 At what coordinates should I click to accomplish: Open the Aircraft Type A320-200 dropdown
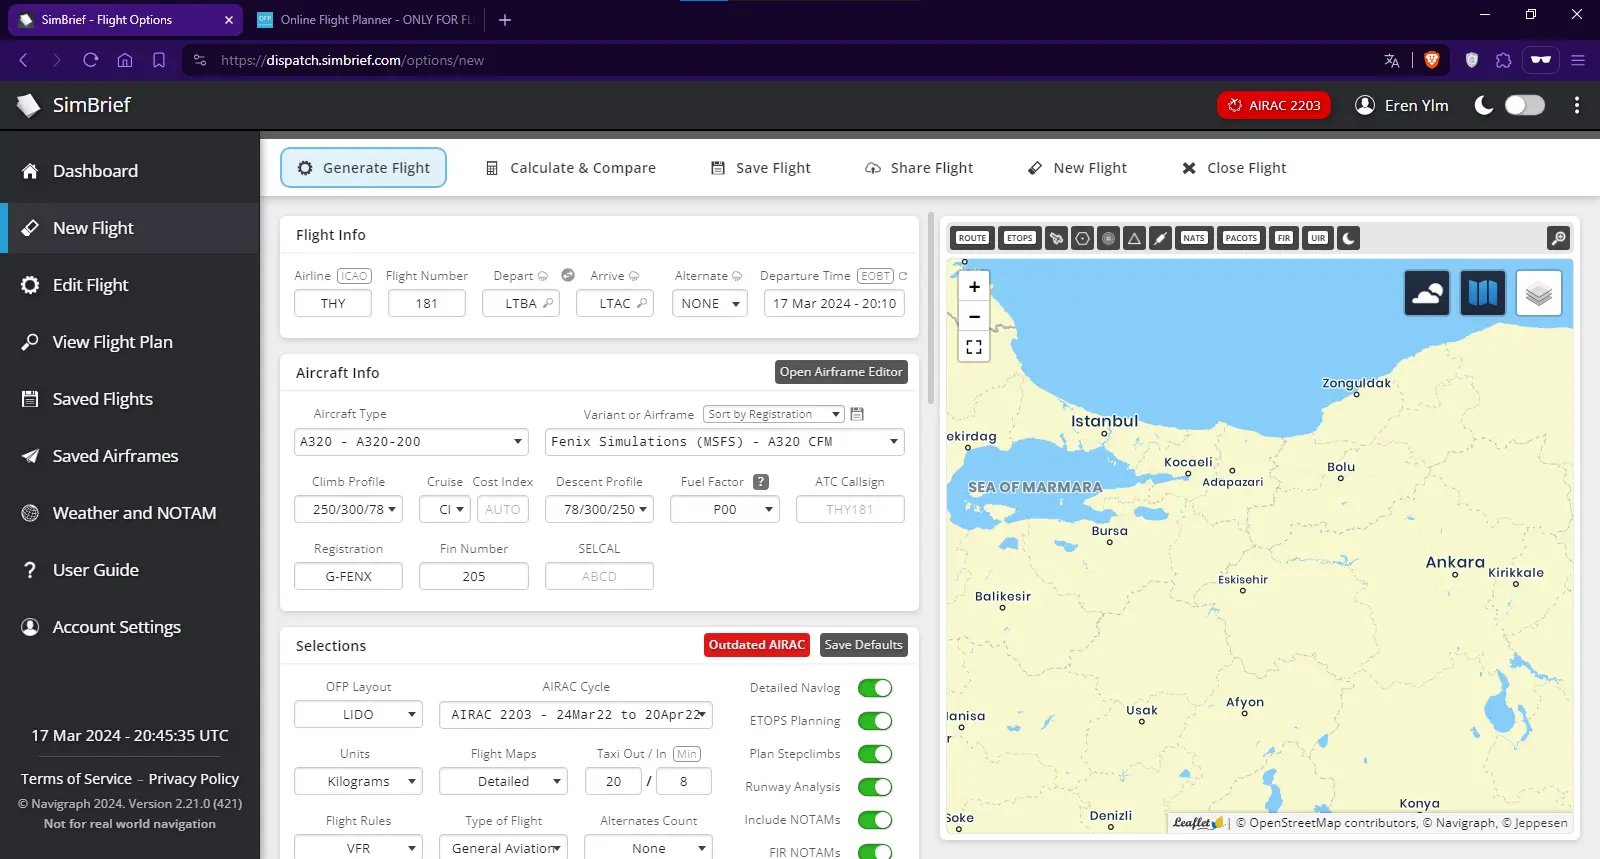411,442
